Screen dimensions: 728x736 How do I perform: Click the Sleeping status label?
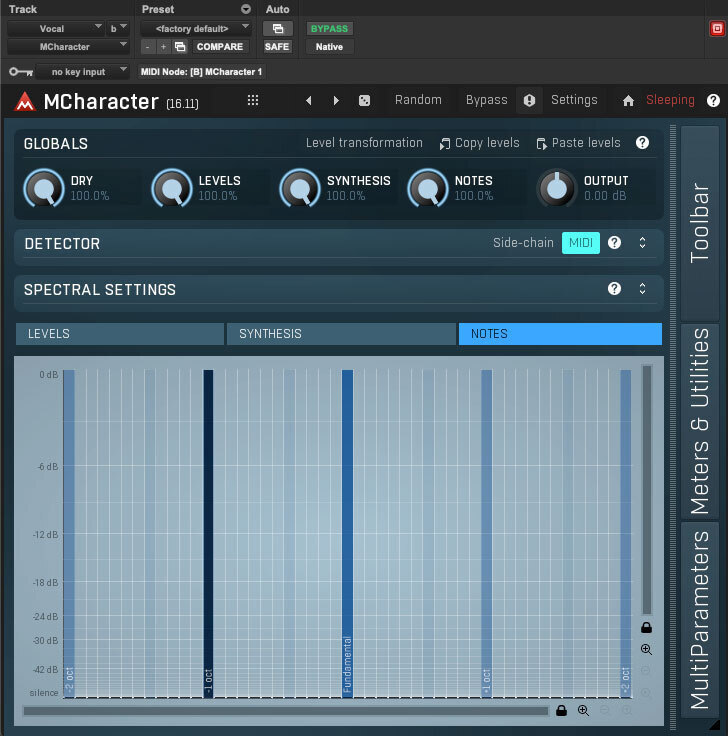point(670,100)
